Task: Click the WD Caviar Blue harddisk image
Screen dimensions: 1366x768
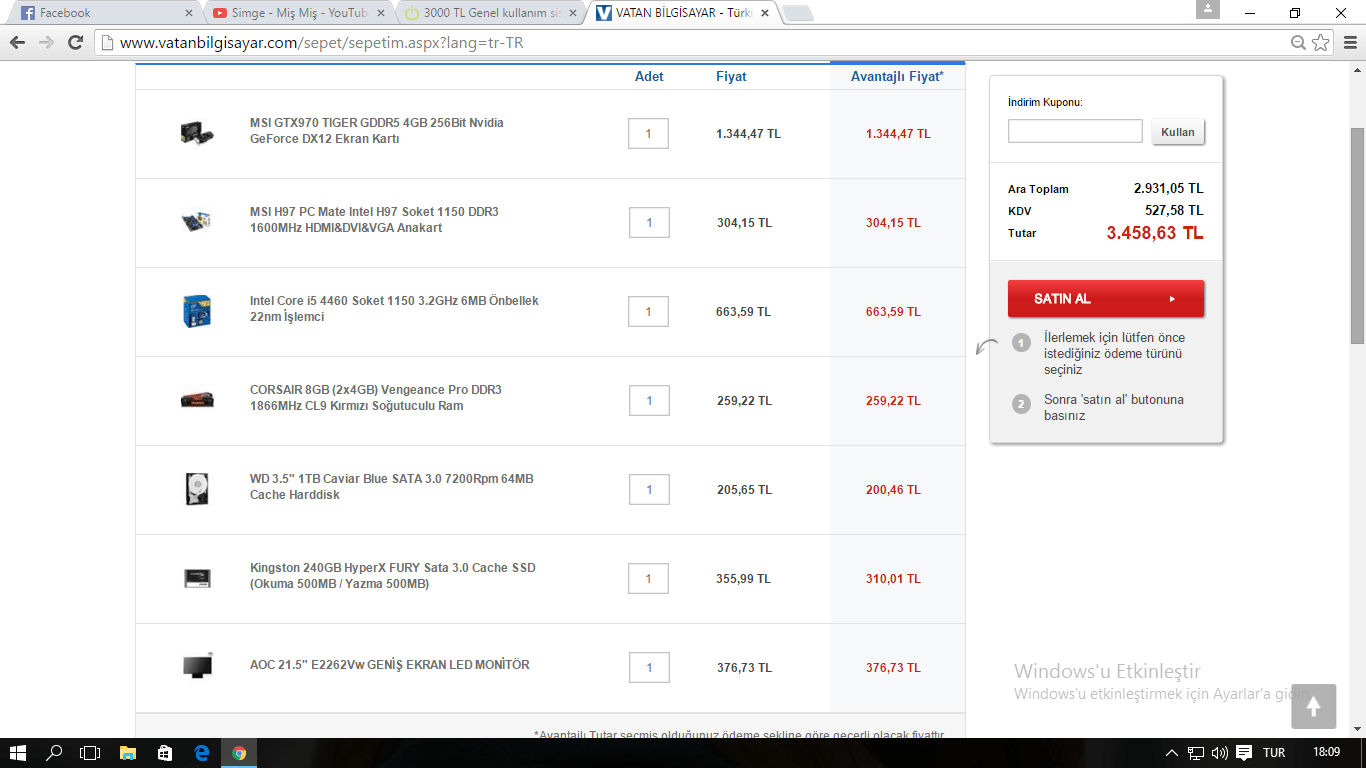Action: tap(196, 489)
